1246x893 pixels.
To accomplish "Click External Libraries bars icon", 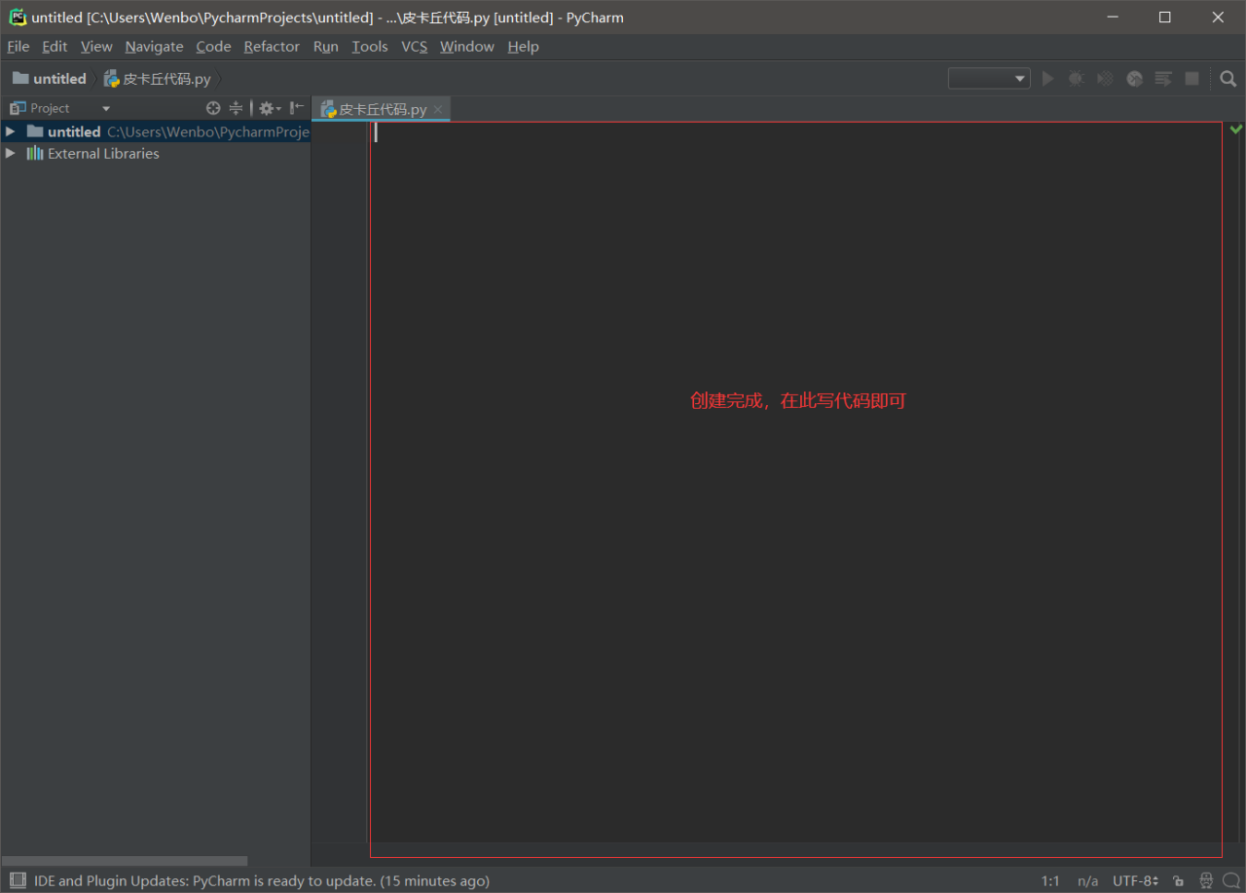I will (x=35, y=153).
